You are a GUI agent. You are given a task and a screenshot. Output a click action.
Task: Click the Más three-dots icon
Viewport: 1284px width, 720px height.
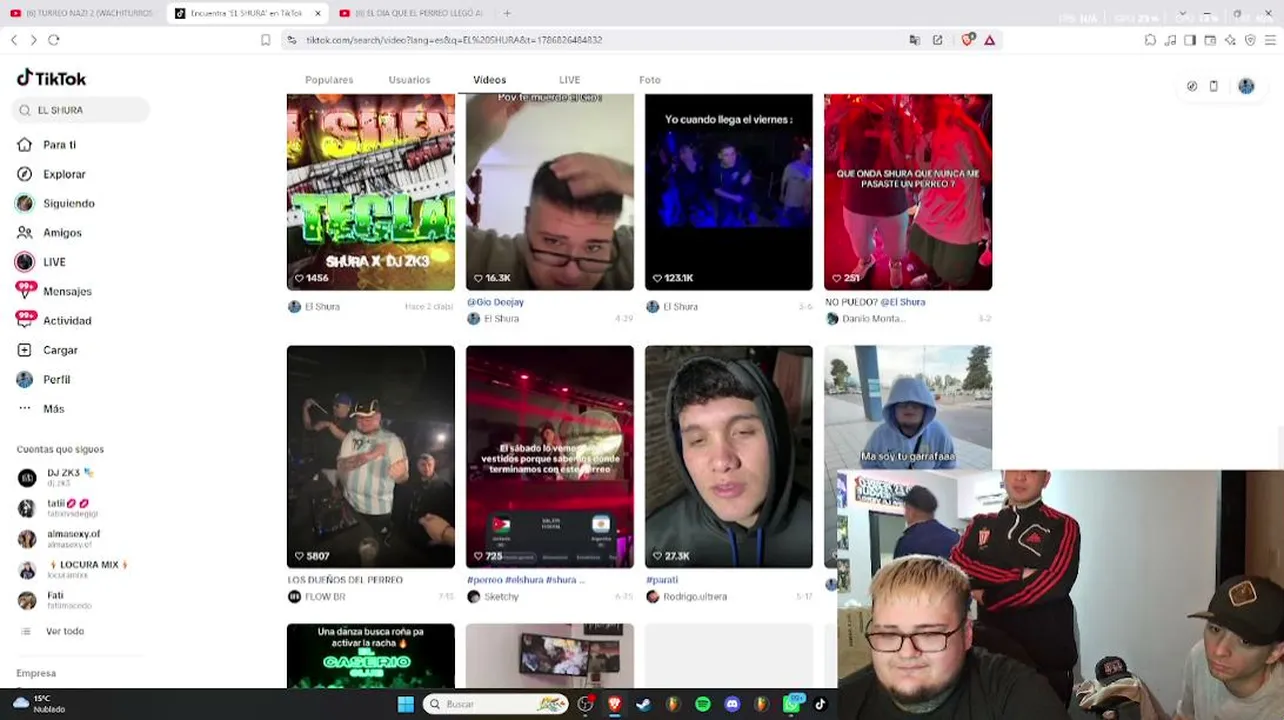click(x=25, y=409)
